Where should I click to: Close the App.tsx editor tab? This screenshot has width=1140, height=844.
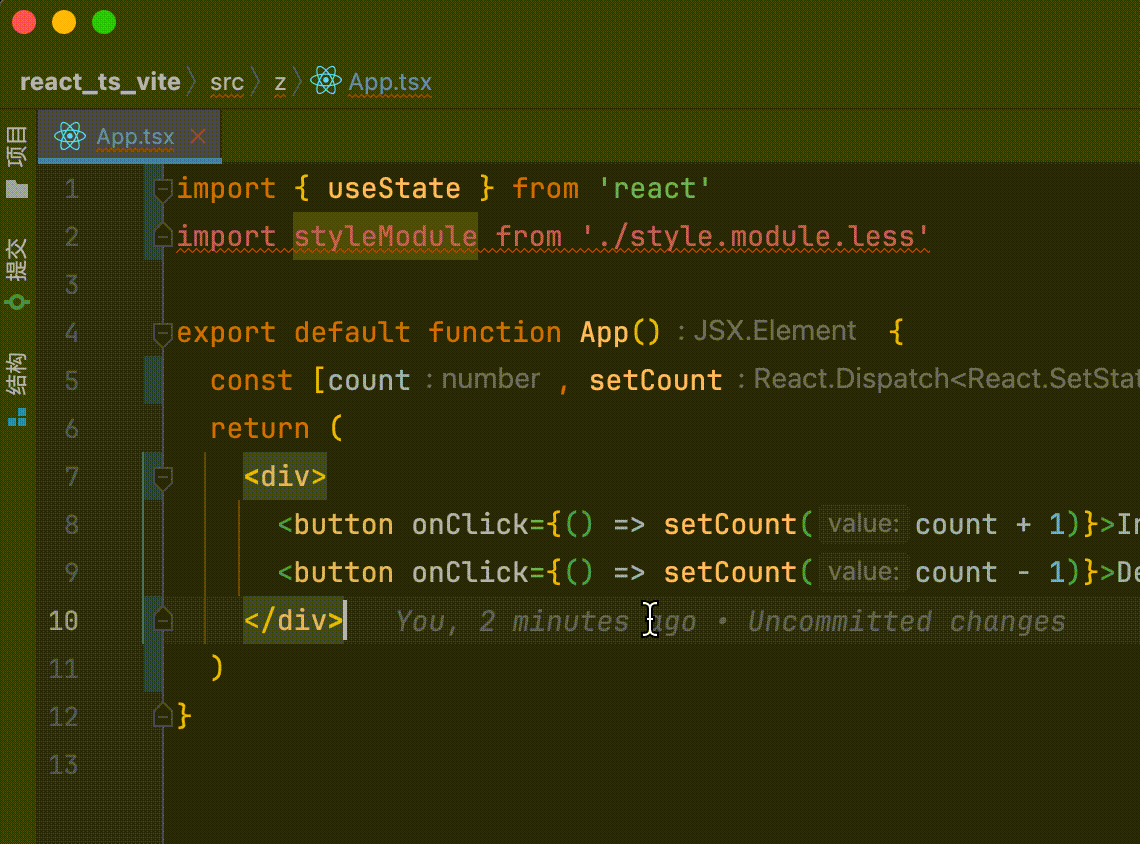(198, 137)
